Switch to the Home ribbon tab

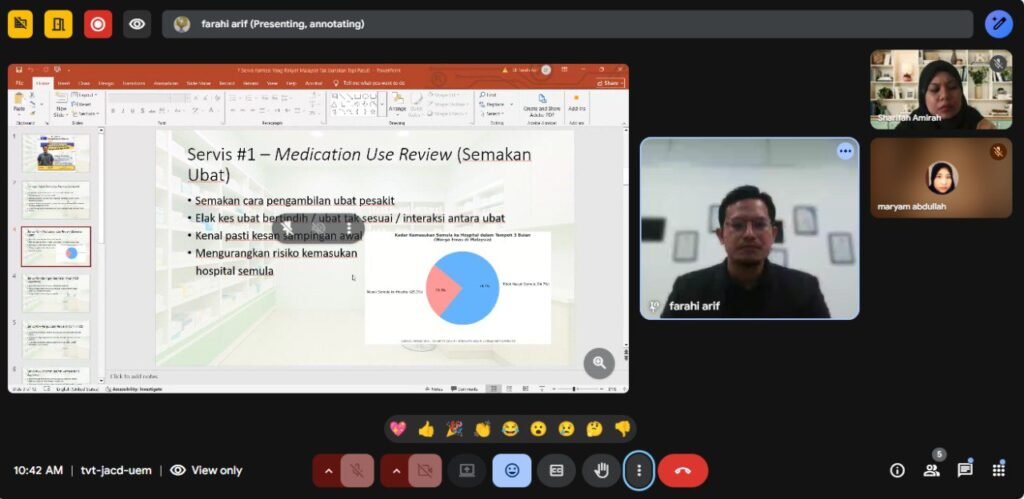[42, 83]
